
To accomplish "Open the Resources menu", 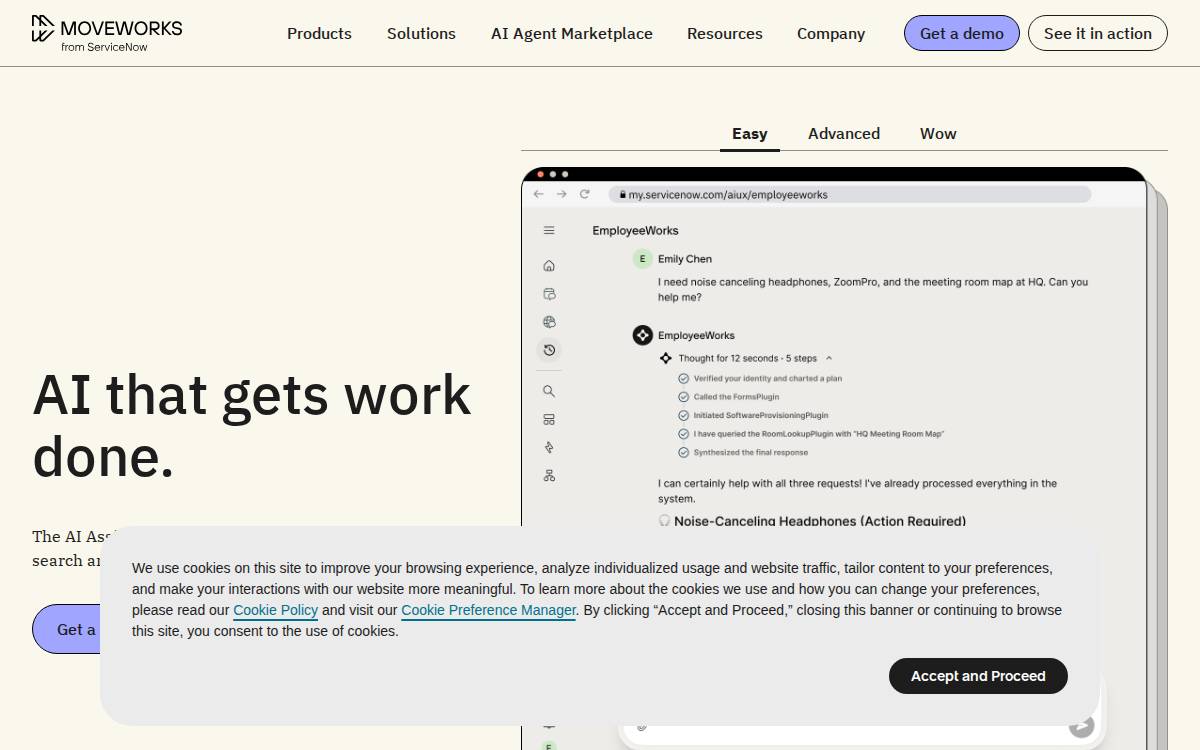I will [x=725, y=33].
